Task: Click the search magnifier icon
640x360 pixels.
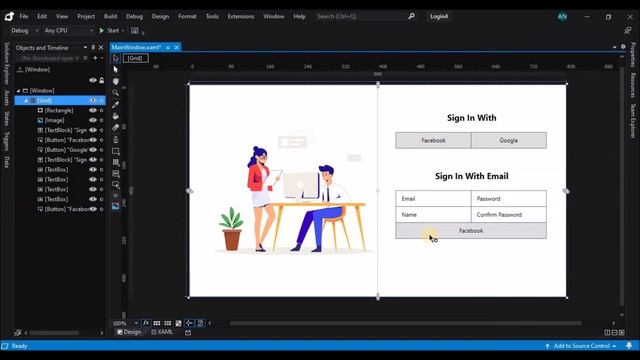Action: click(x=411, y=16)
